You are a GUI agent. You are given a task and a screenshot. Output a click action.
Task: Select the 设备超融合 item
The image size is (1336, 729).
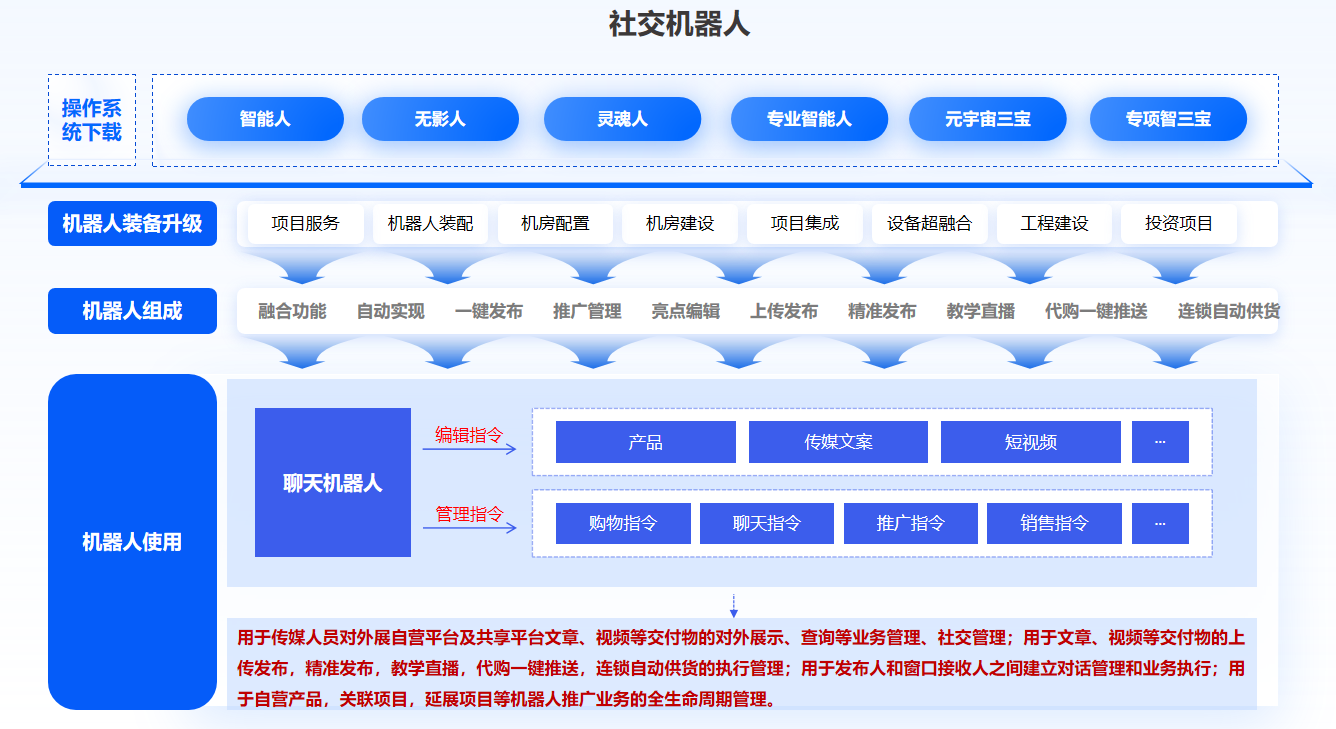click(929, 224)
